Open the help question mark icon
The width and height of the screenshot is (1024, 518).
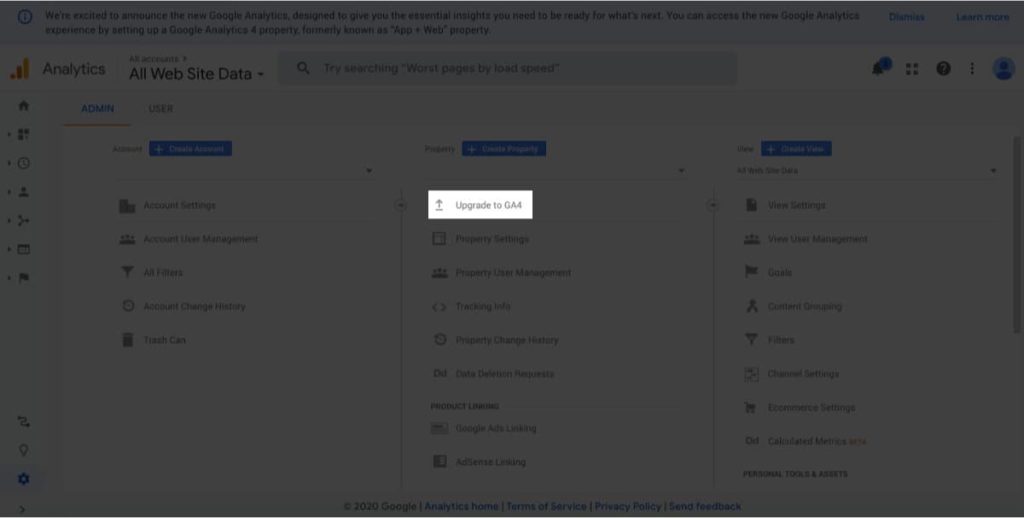tap(943, 69)
